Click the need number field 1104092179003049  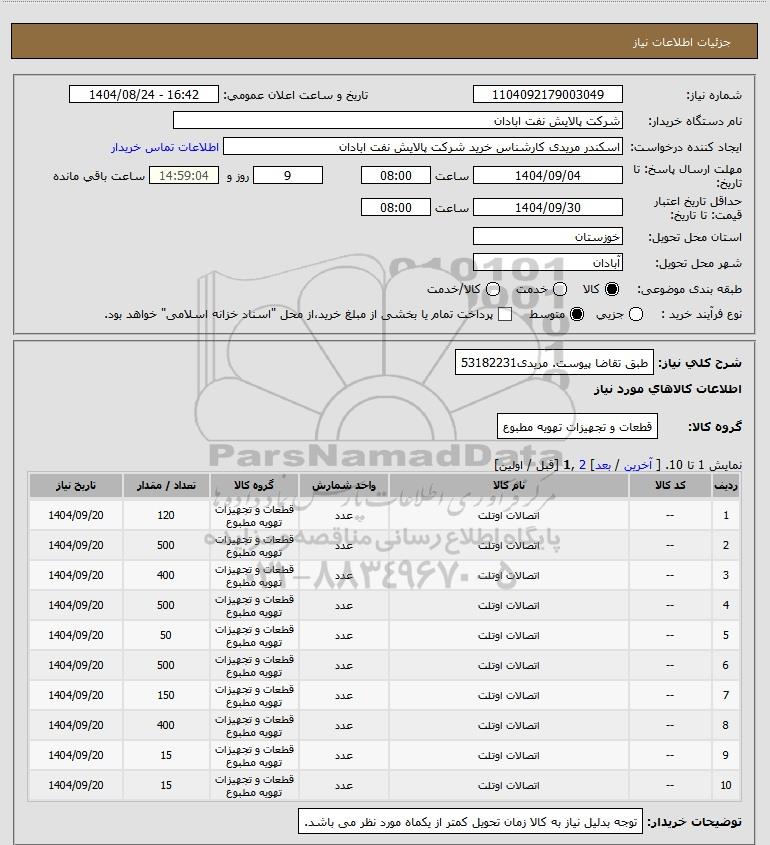[x=547, y=94]
